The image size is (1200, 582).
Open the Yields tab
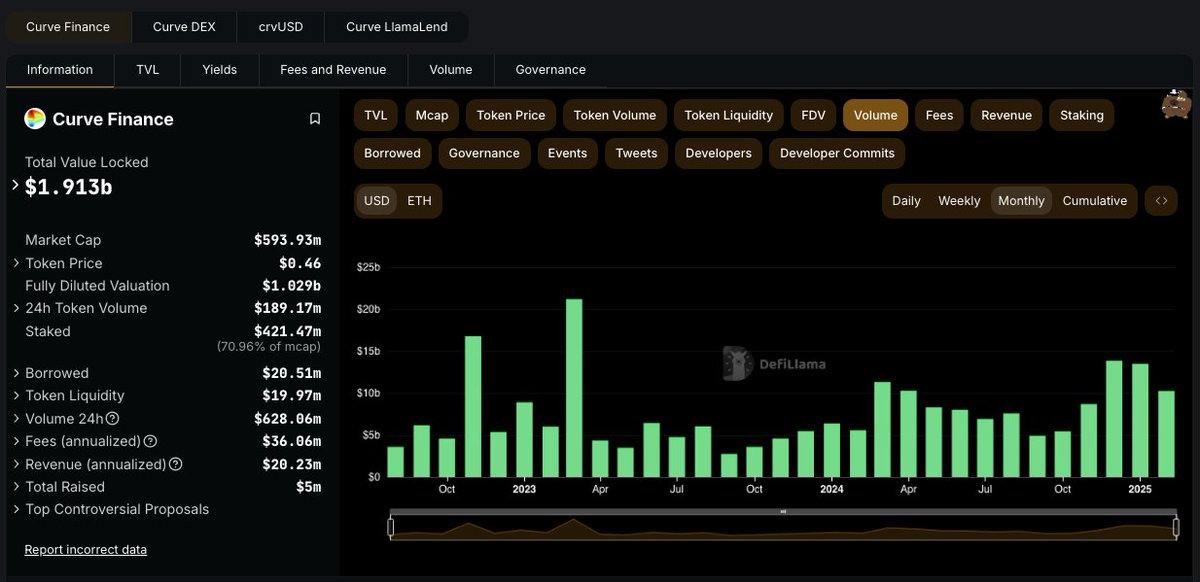pos(220,70)
